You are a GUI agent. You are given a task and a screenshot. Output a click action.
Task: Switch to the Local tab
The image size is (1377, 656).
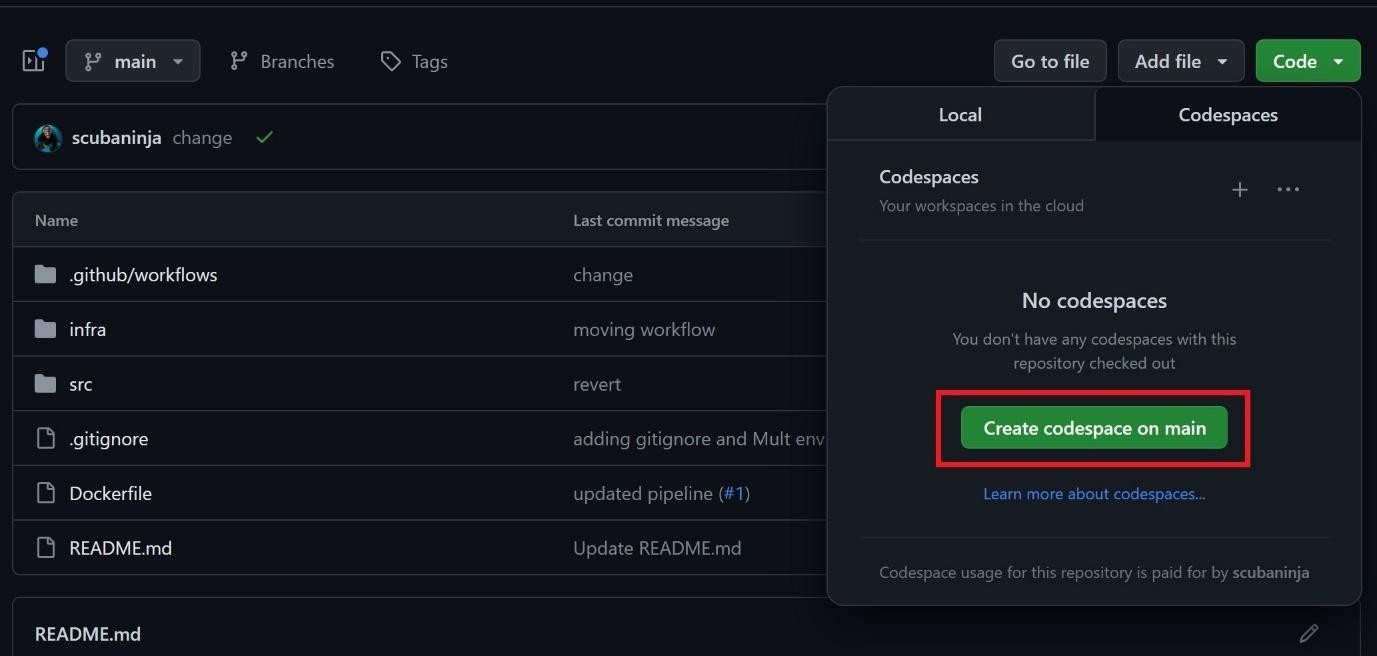tap(960, 115)
